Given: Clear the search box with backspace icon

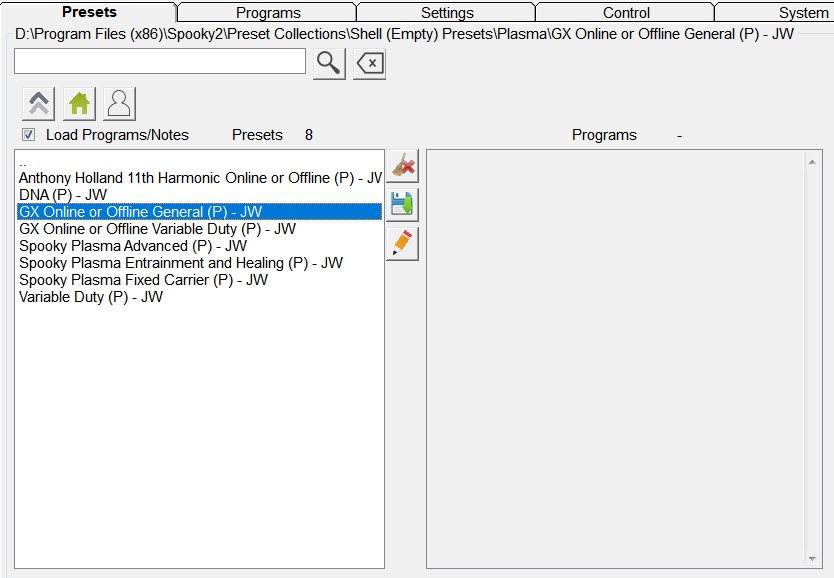Looking at the screenshot, I should 369,64.
